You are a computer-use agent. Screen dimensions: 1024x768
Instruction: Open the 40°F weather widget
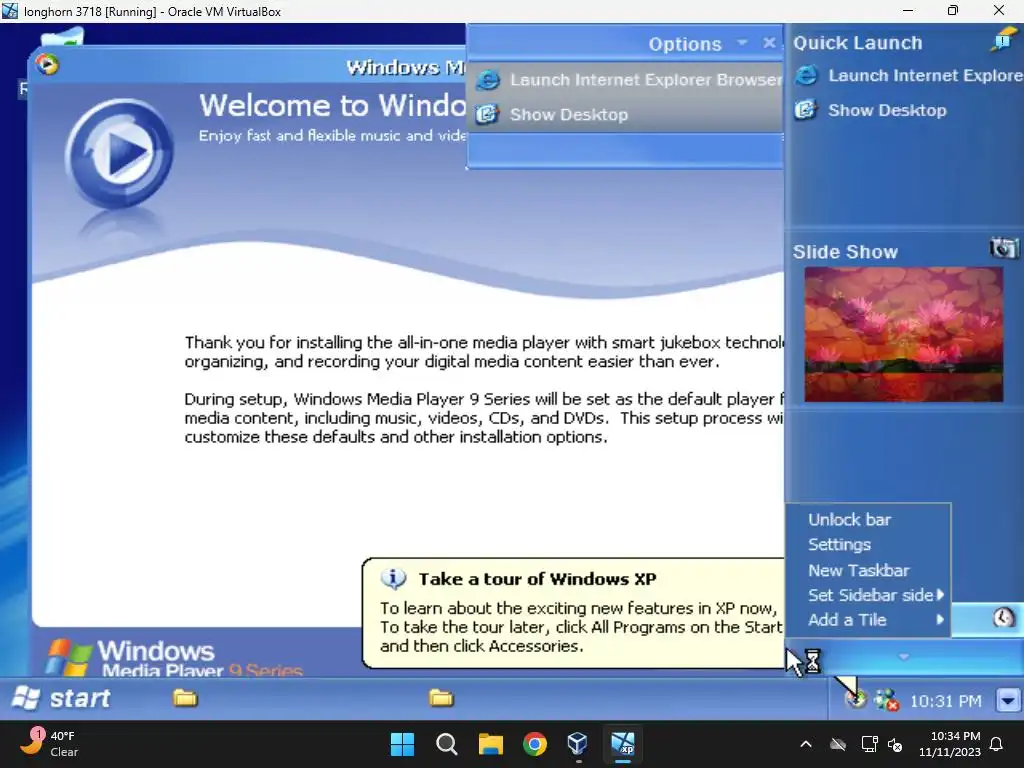(x=49, y=744)
